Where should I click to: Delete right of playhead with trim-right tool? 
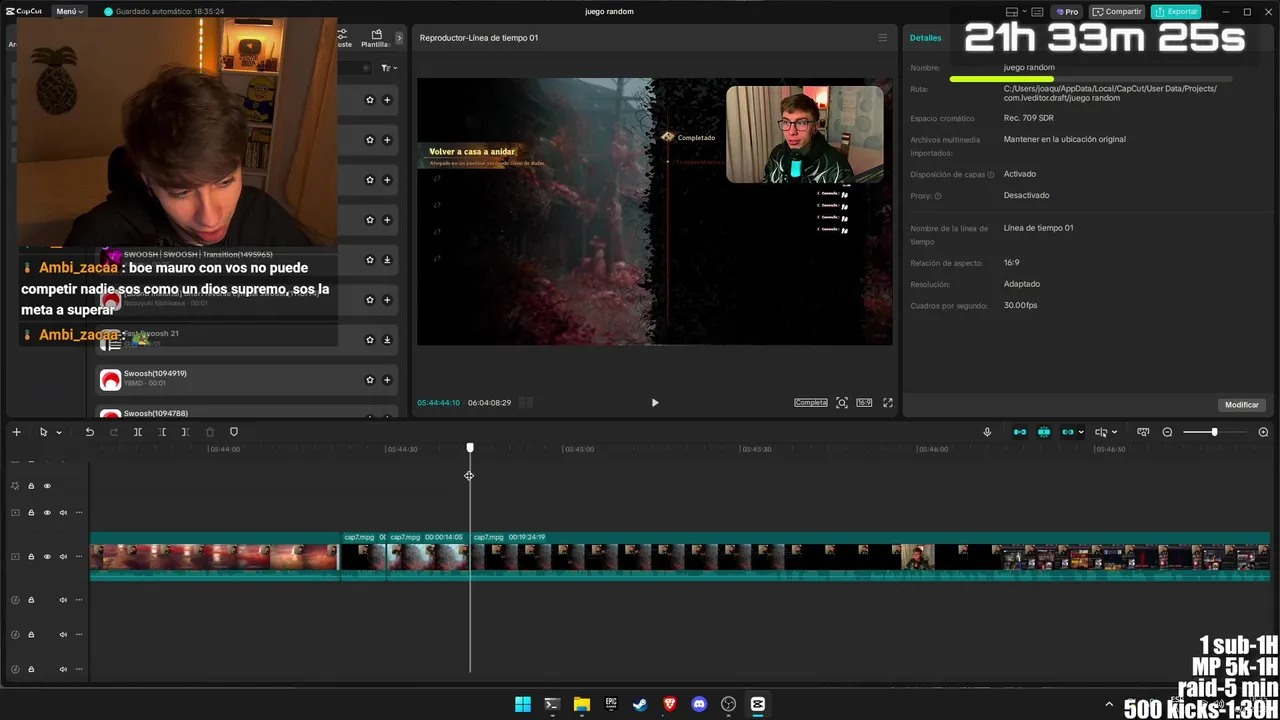point(185,432)
